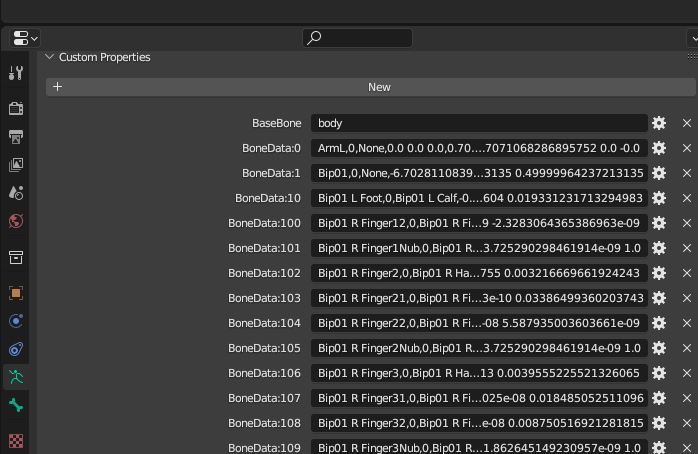Open the Output properties tab
698x454 pixels.
coord(16,137)
